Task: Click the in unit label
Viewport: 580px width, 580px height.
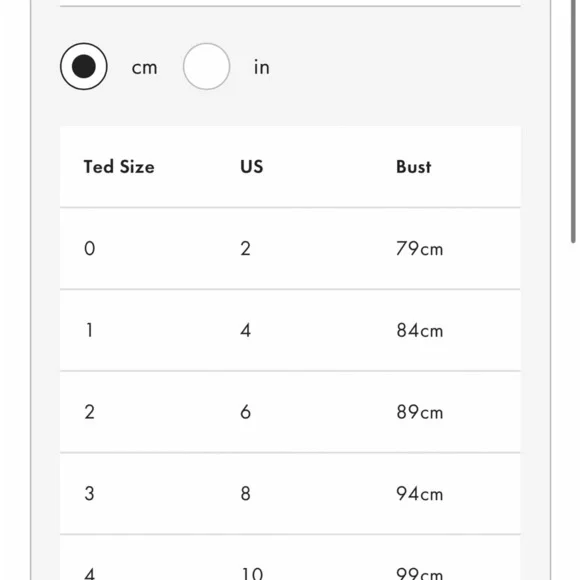Action: [262, 67]
